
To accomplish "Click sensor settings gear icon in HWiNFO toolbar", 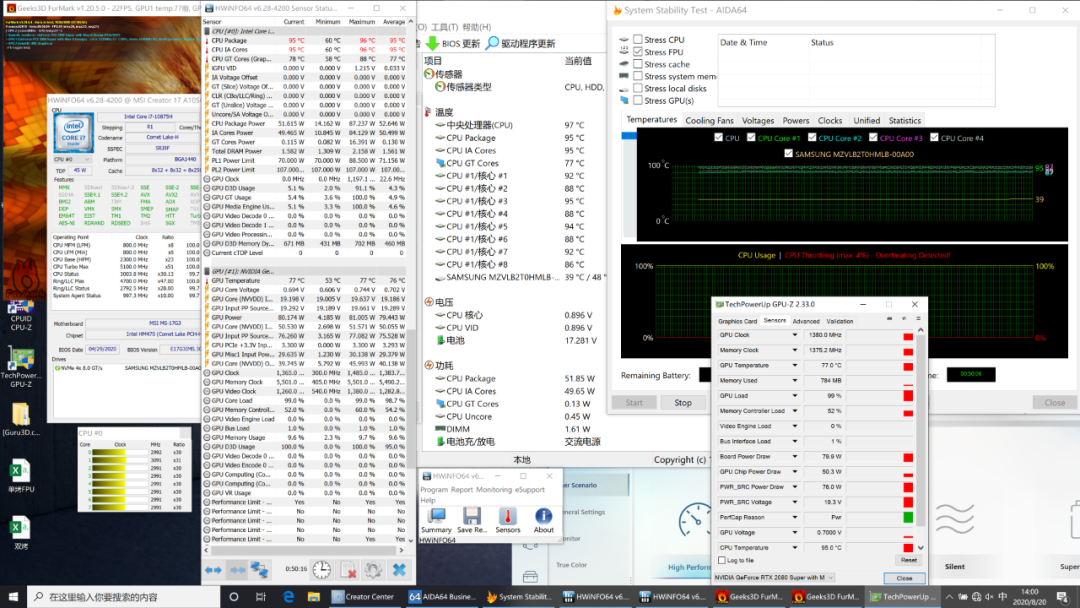I will (x=372, y=569).
